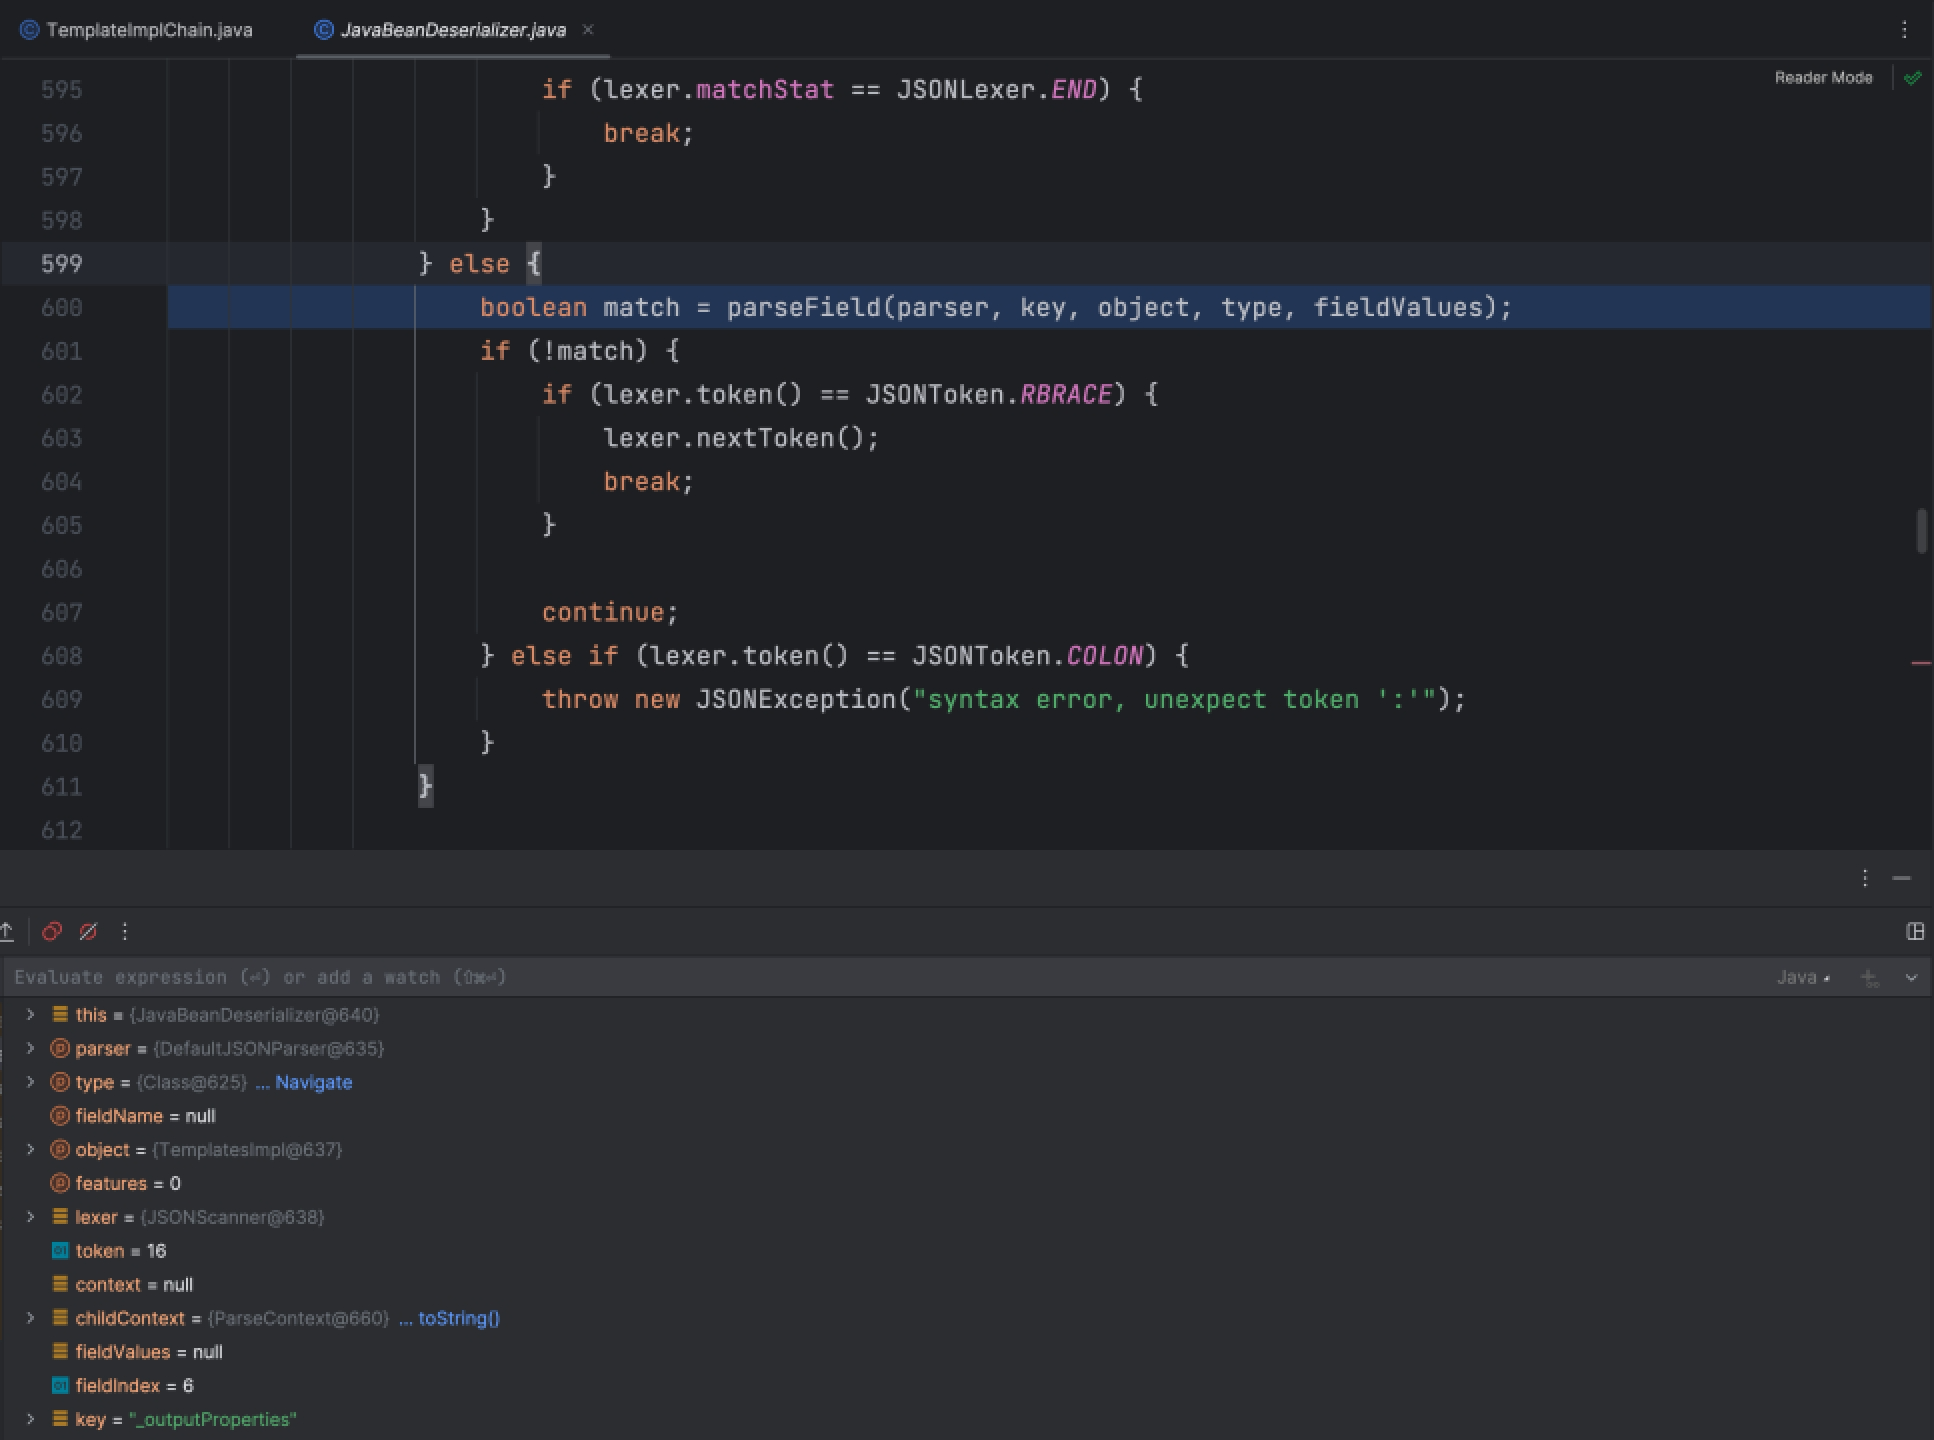Focus the Evaluate expression input field
Viewport: 1934px width, 1440px height.
coord(880,977)
